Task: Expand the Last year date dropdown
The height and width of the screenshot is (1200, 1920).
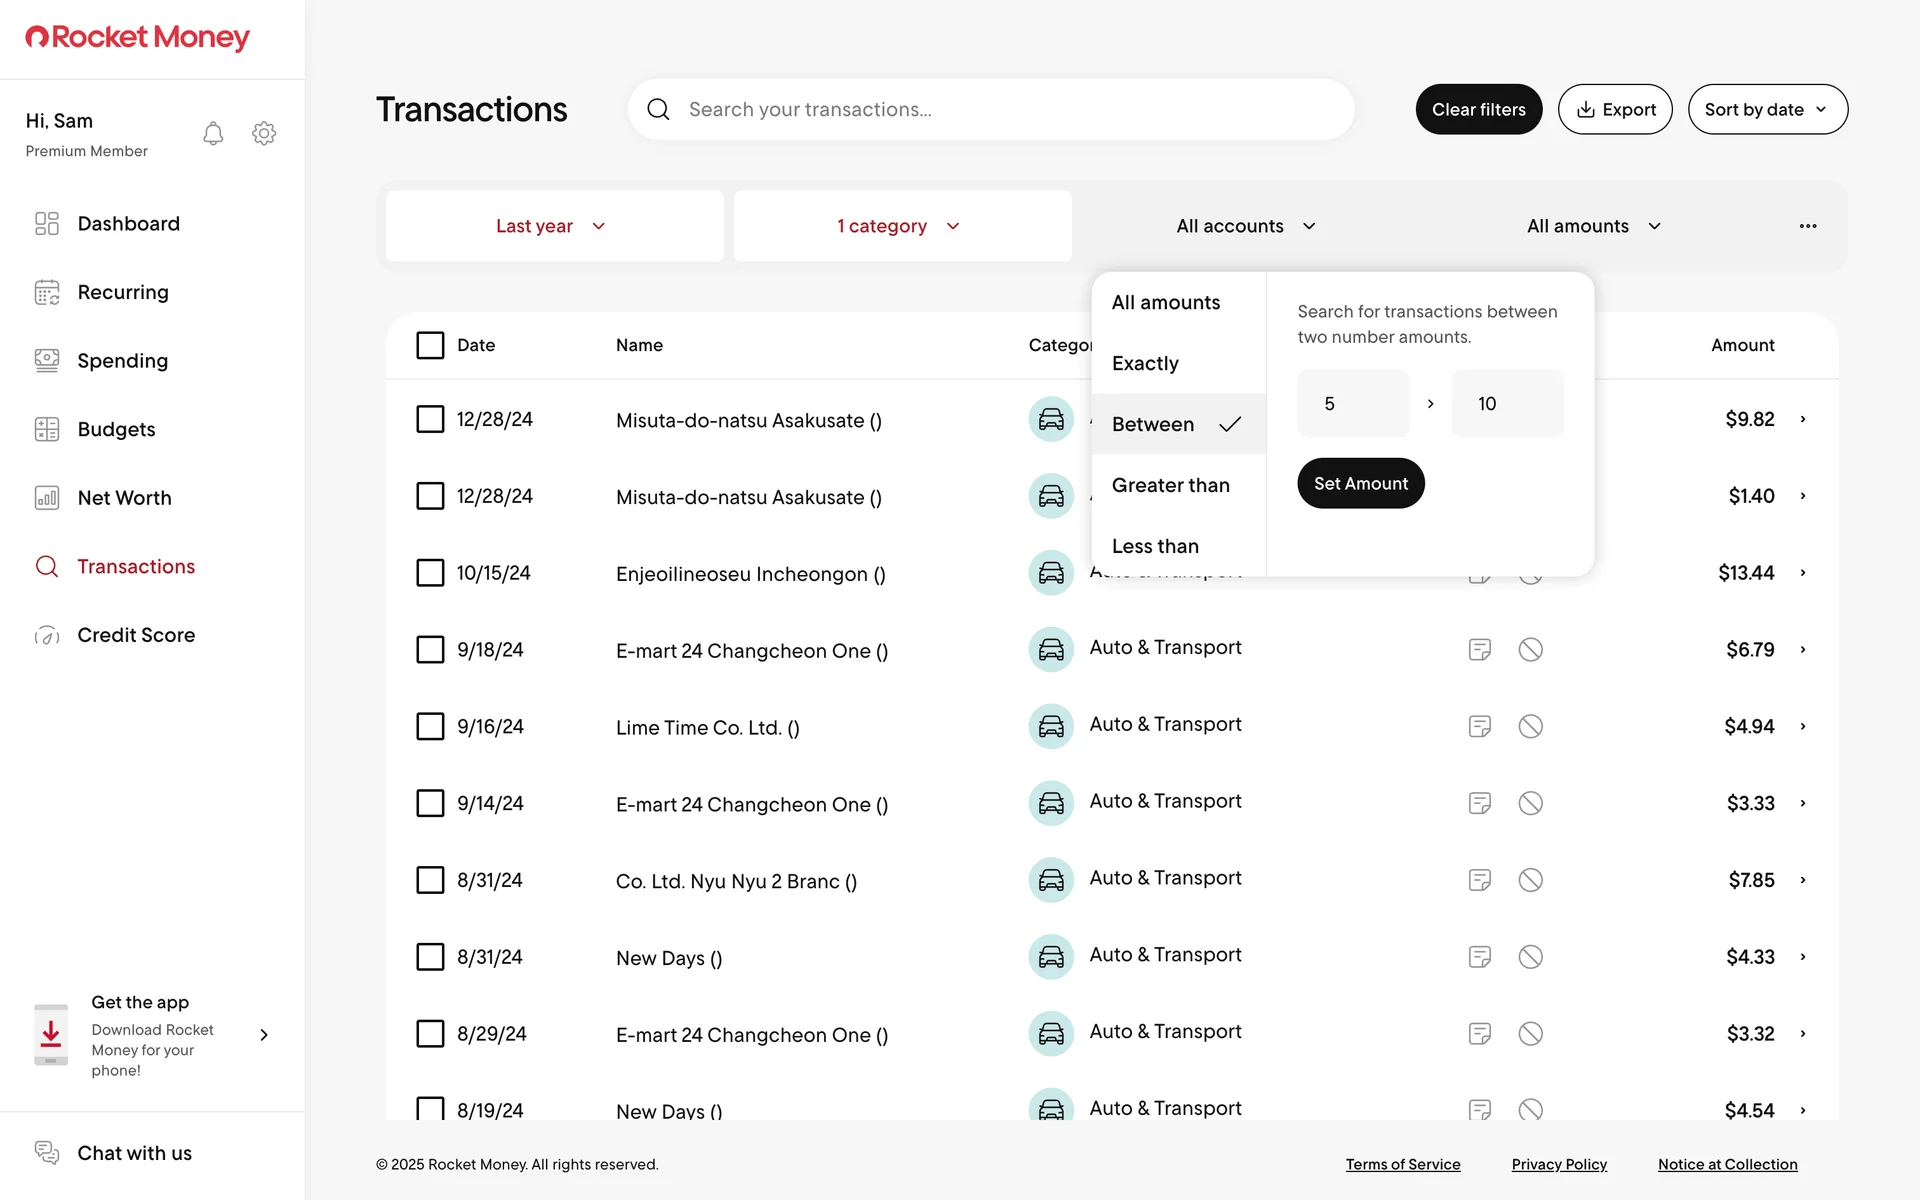Action: pyautogui.click(x=554, y=226)
